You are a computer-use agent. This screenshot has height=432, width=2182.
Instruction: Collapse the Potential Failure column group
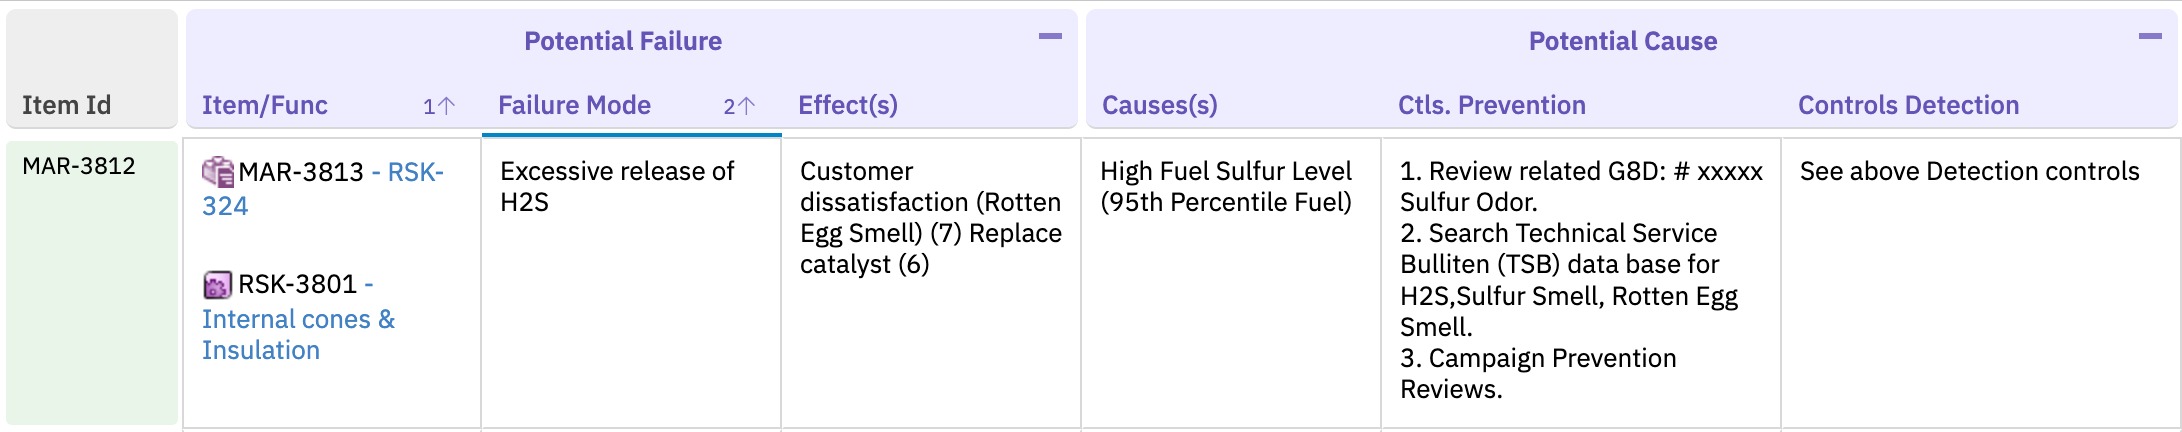click(x=1050, y=37)
